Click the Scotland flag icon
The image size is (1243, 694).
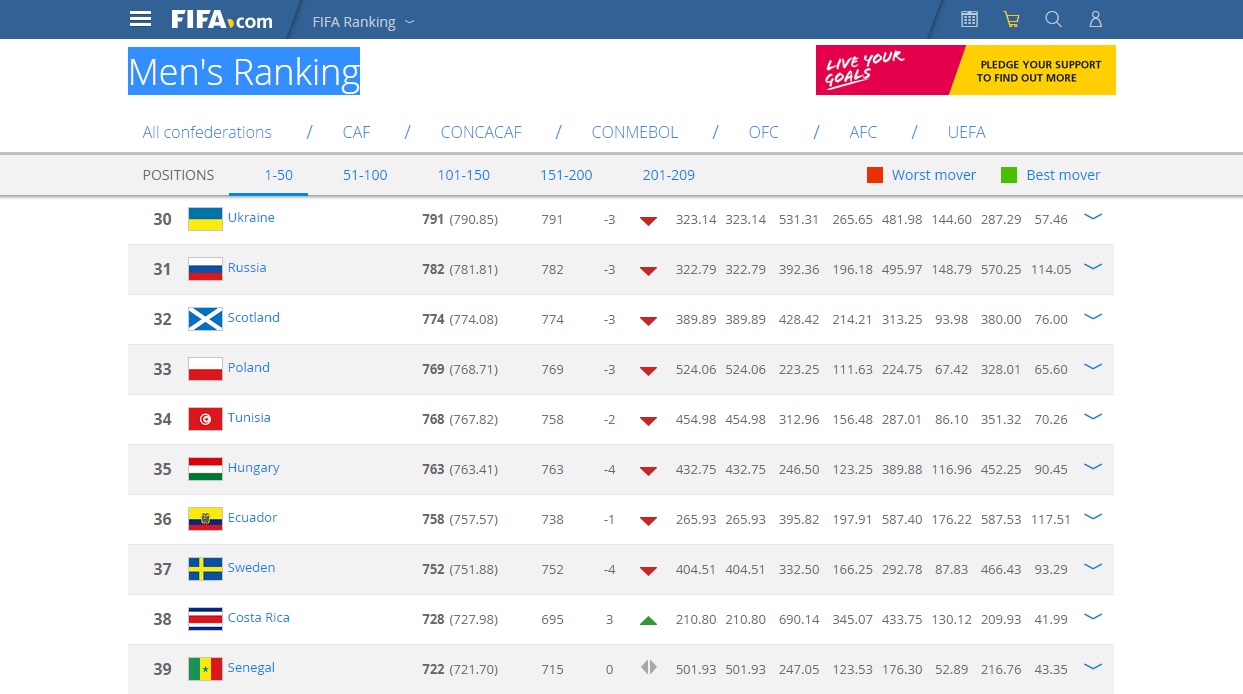205,319
